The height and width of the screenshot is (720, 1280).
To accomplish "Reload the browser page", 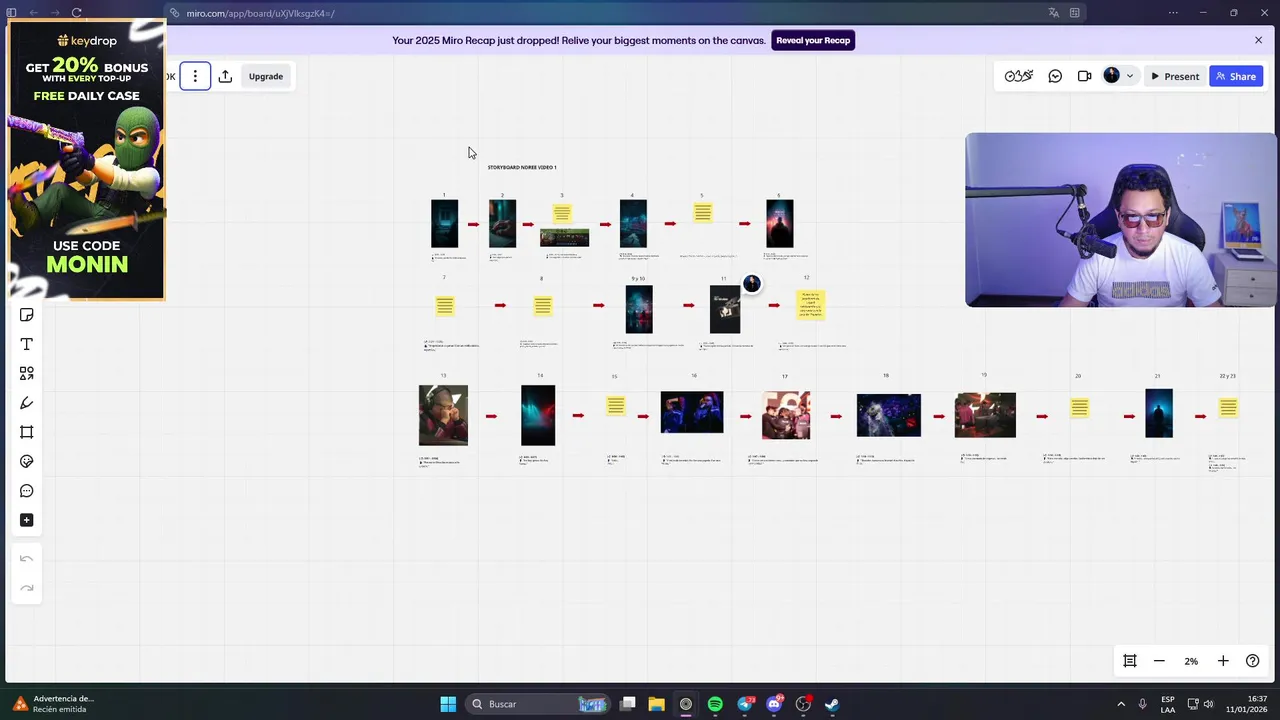I will click(x=76, y=13).
